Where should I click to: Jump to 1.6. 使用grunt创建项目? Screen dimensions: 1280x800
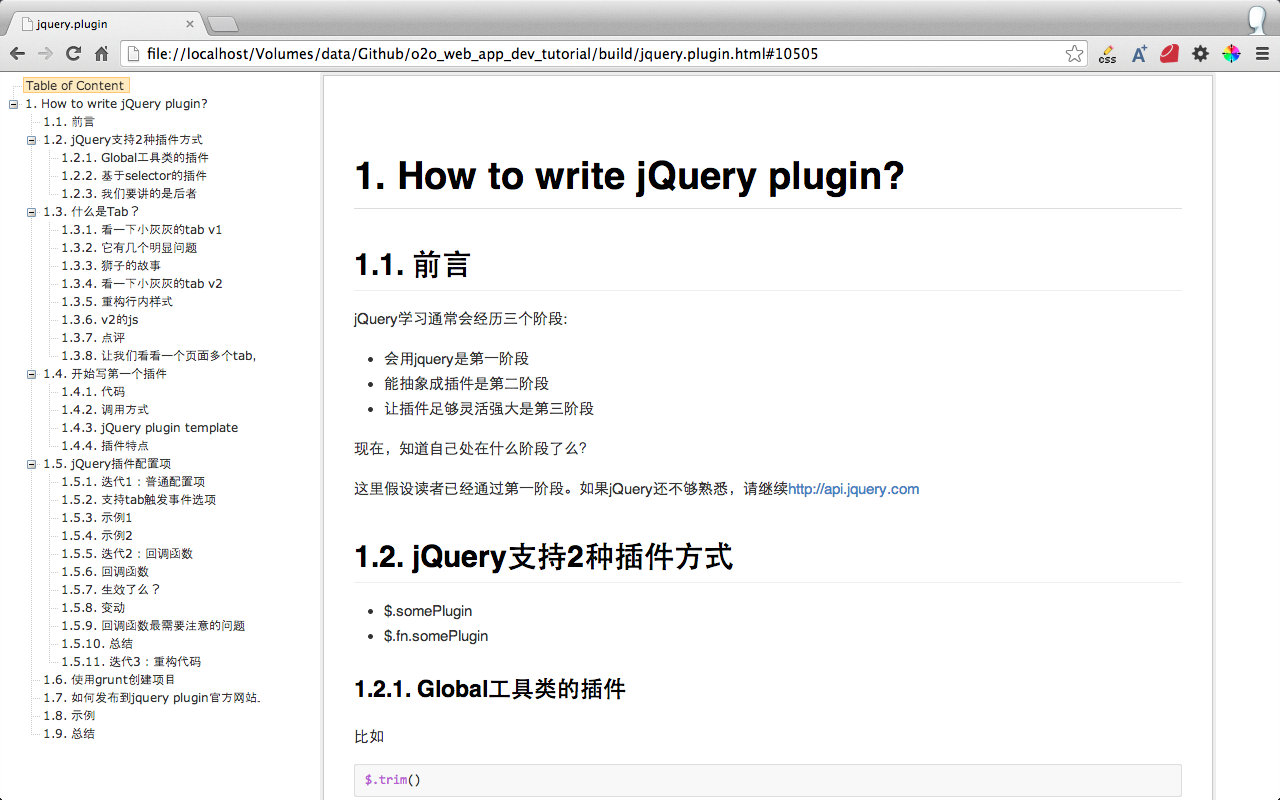coord(109,680)
